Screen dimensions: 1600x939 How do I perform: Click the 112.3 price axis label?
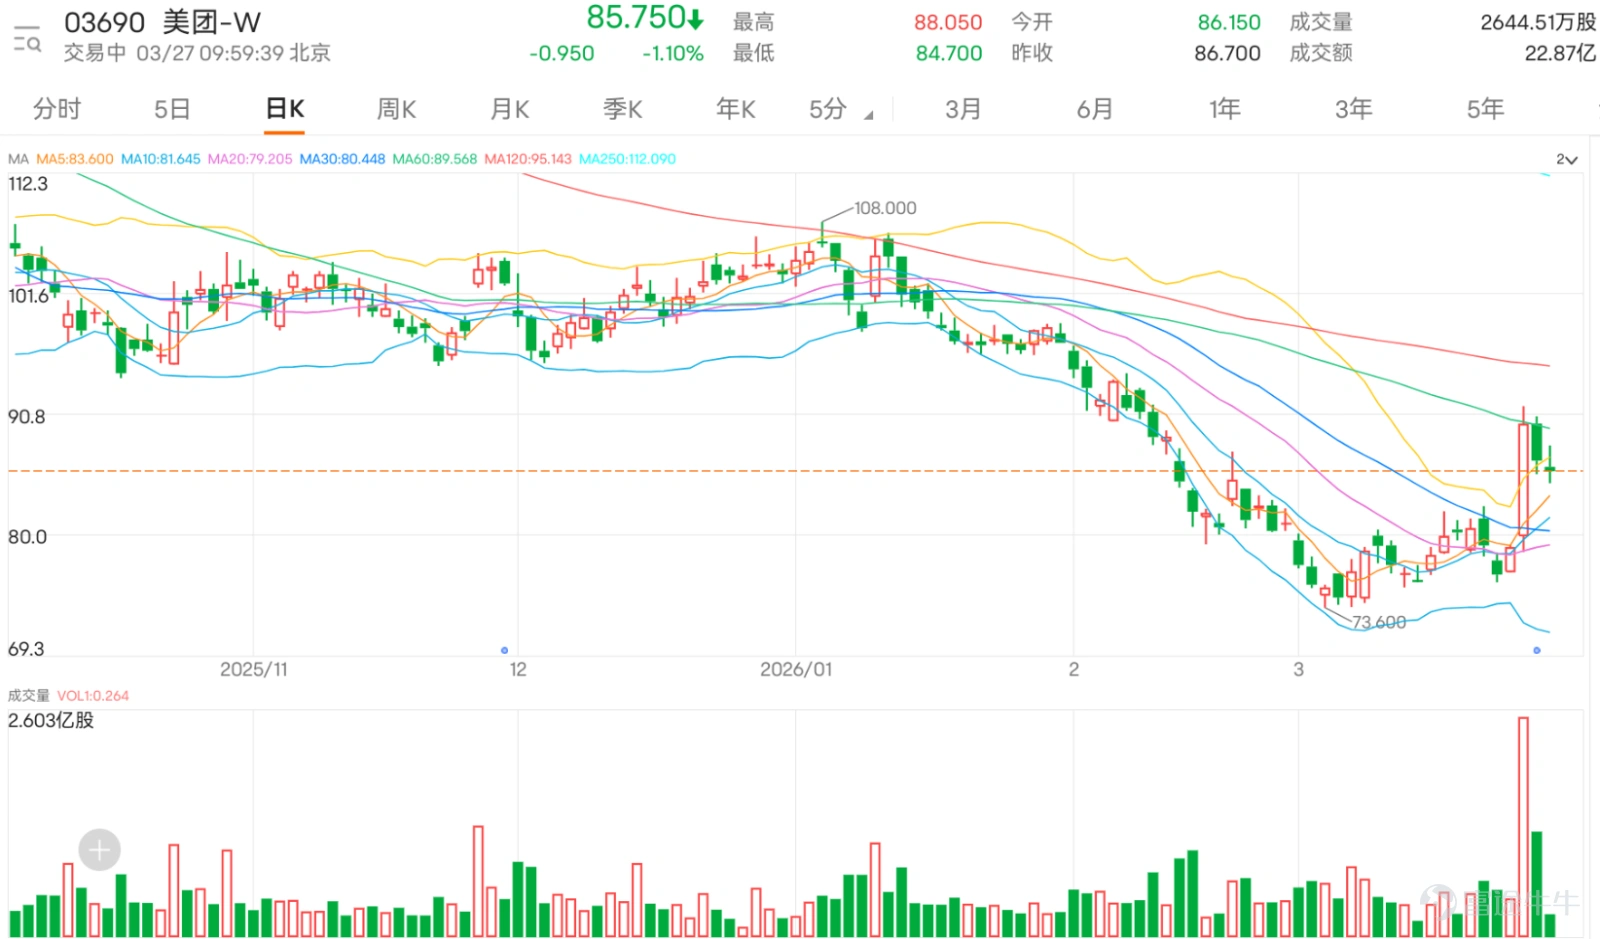pos(28,184)
